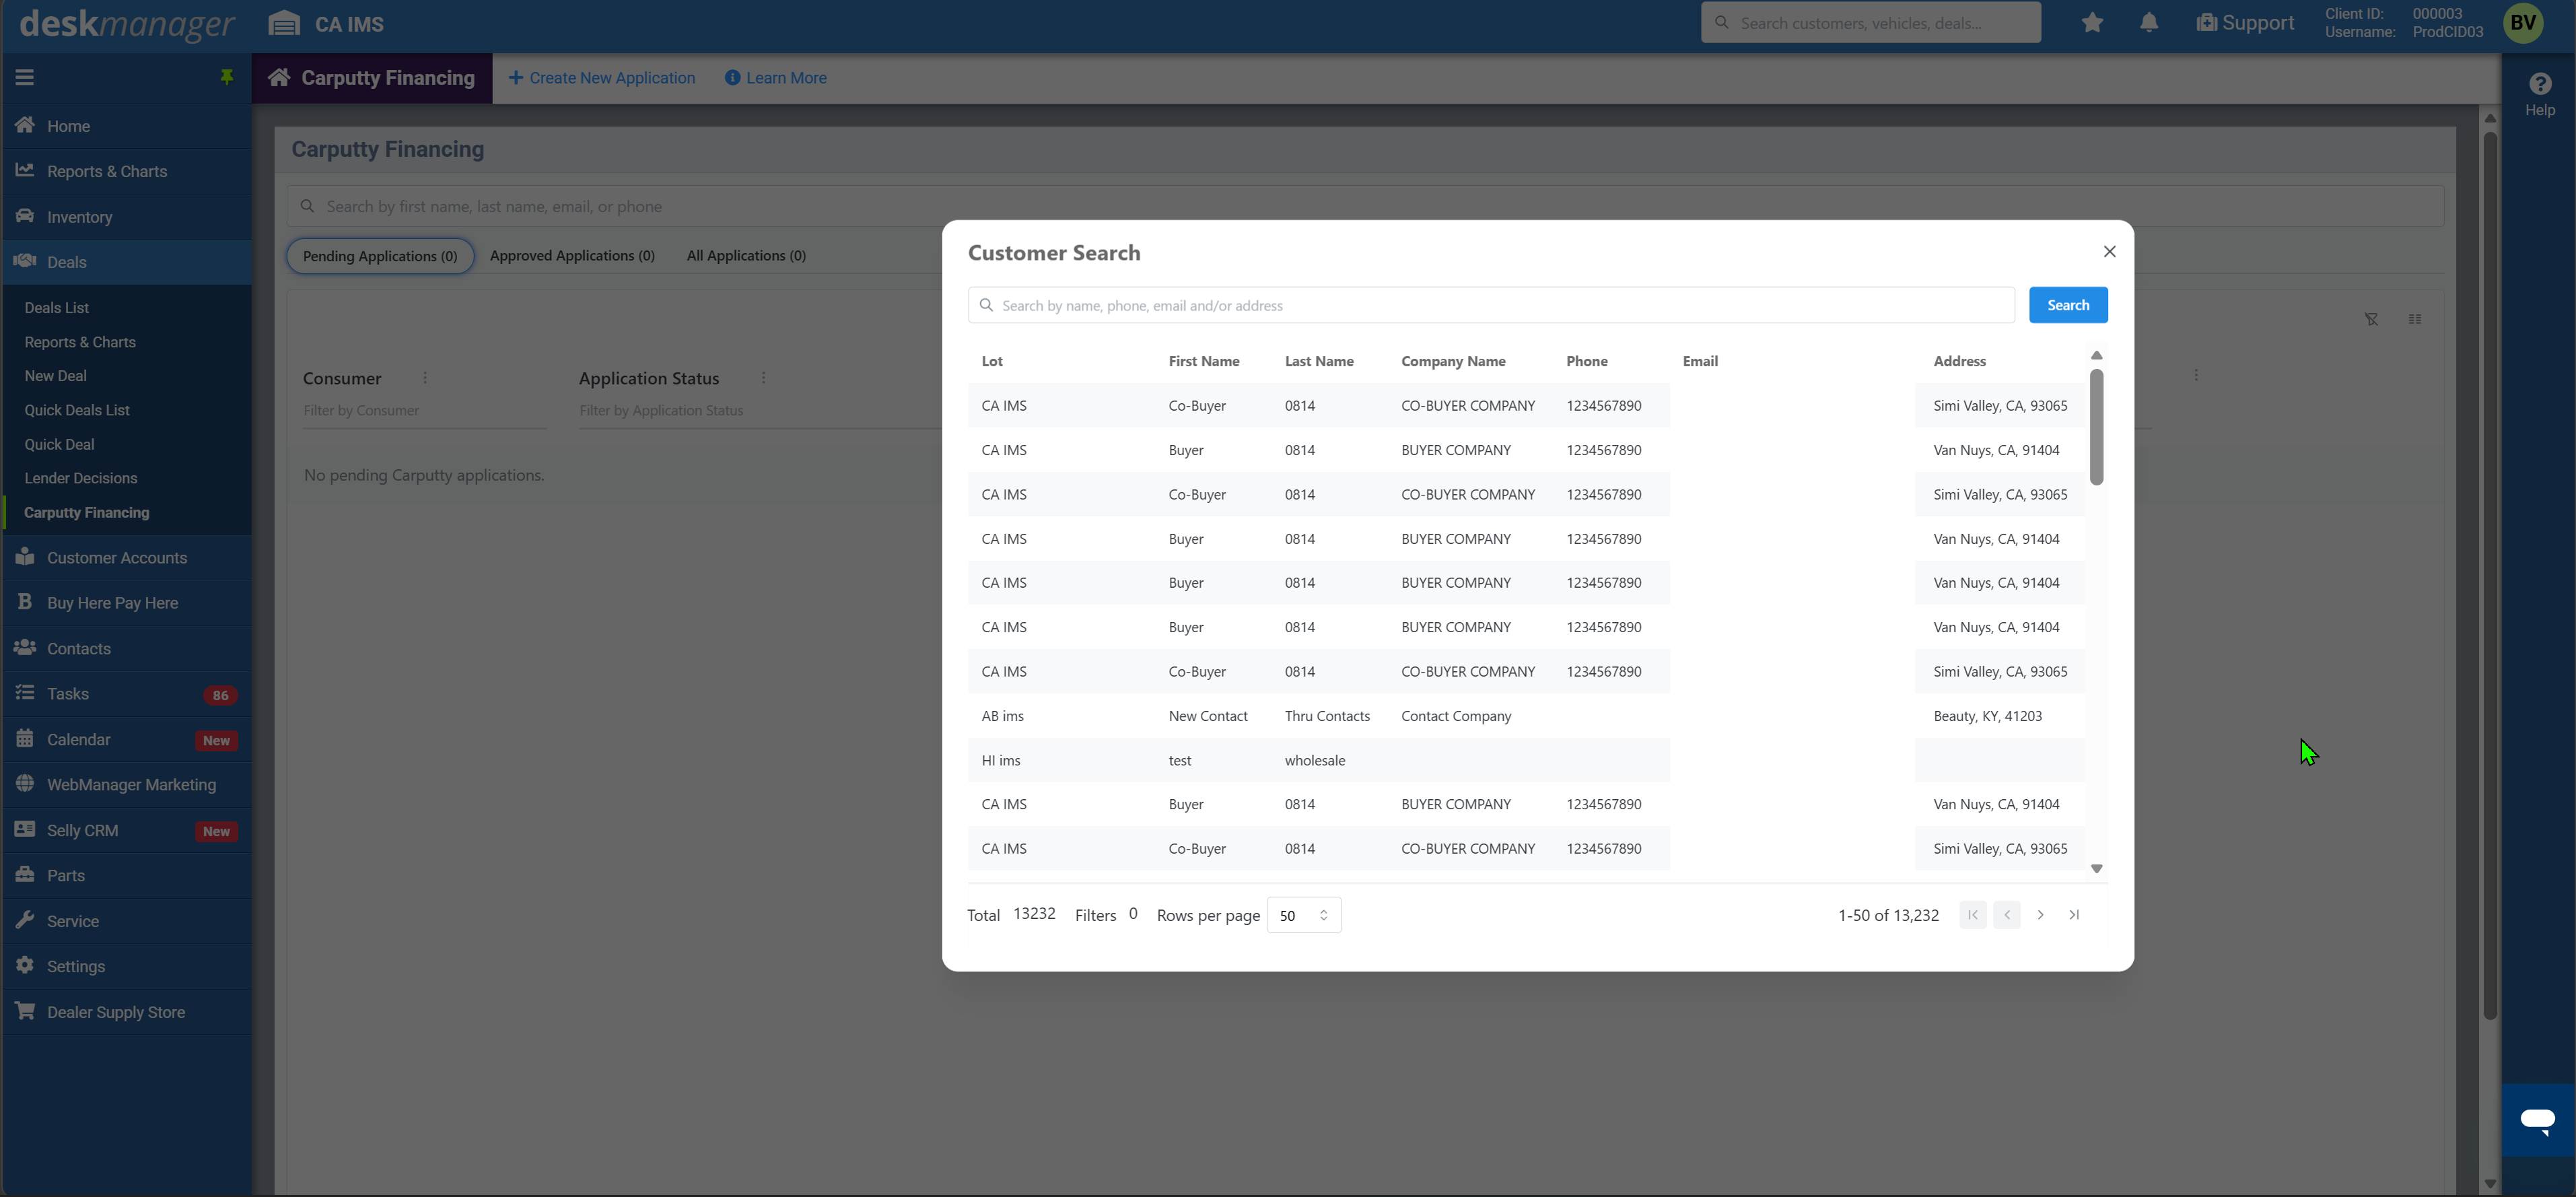
Task: Go to previous page of customers
Action: coord(2007,915)
